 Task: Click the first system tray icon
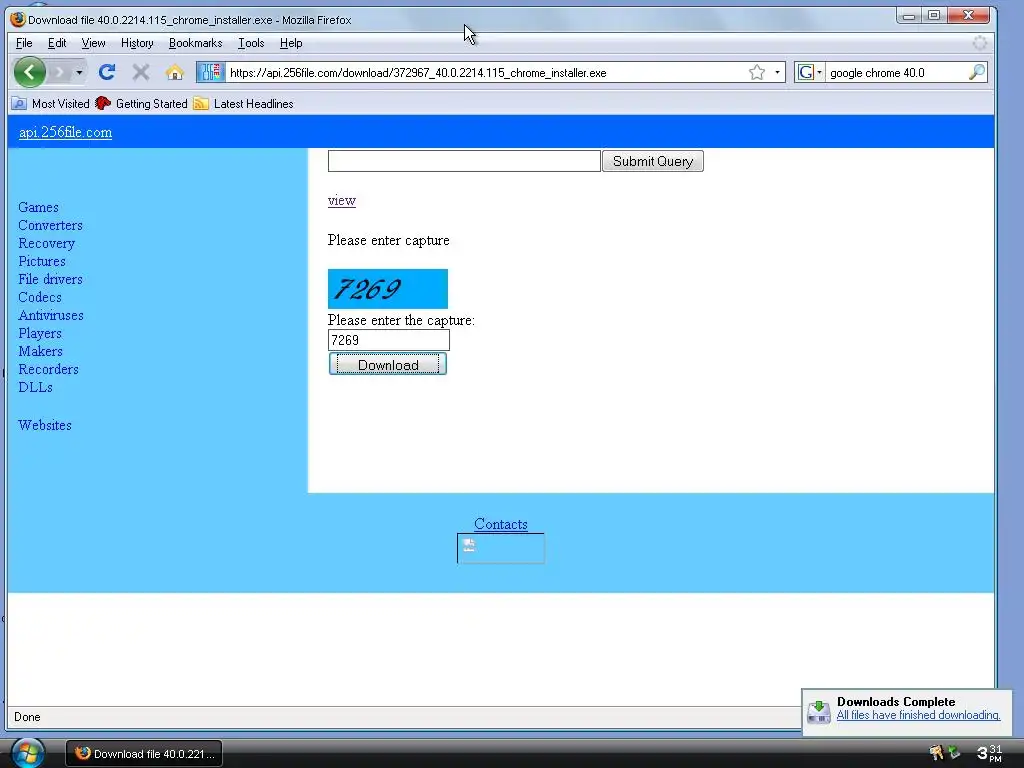pos(936,752)
